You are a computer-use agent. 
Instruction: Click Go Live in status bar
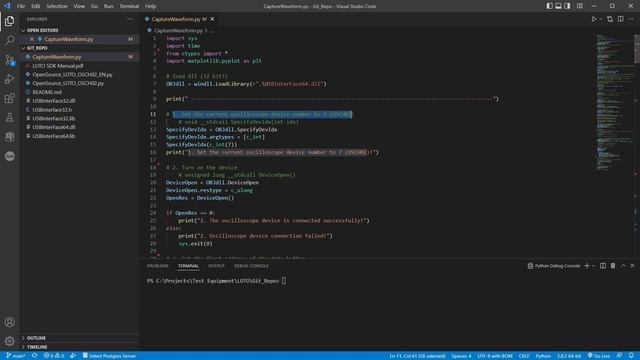[598, 356]
